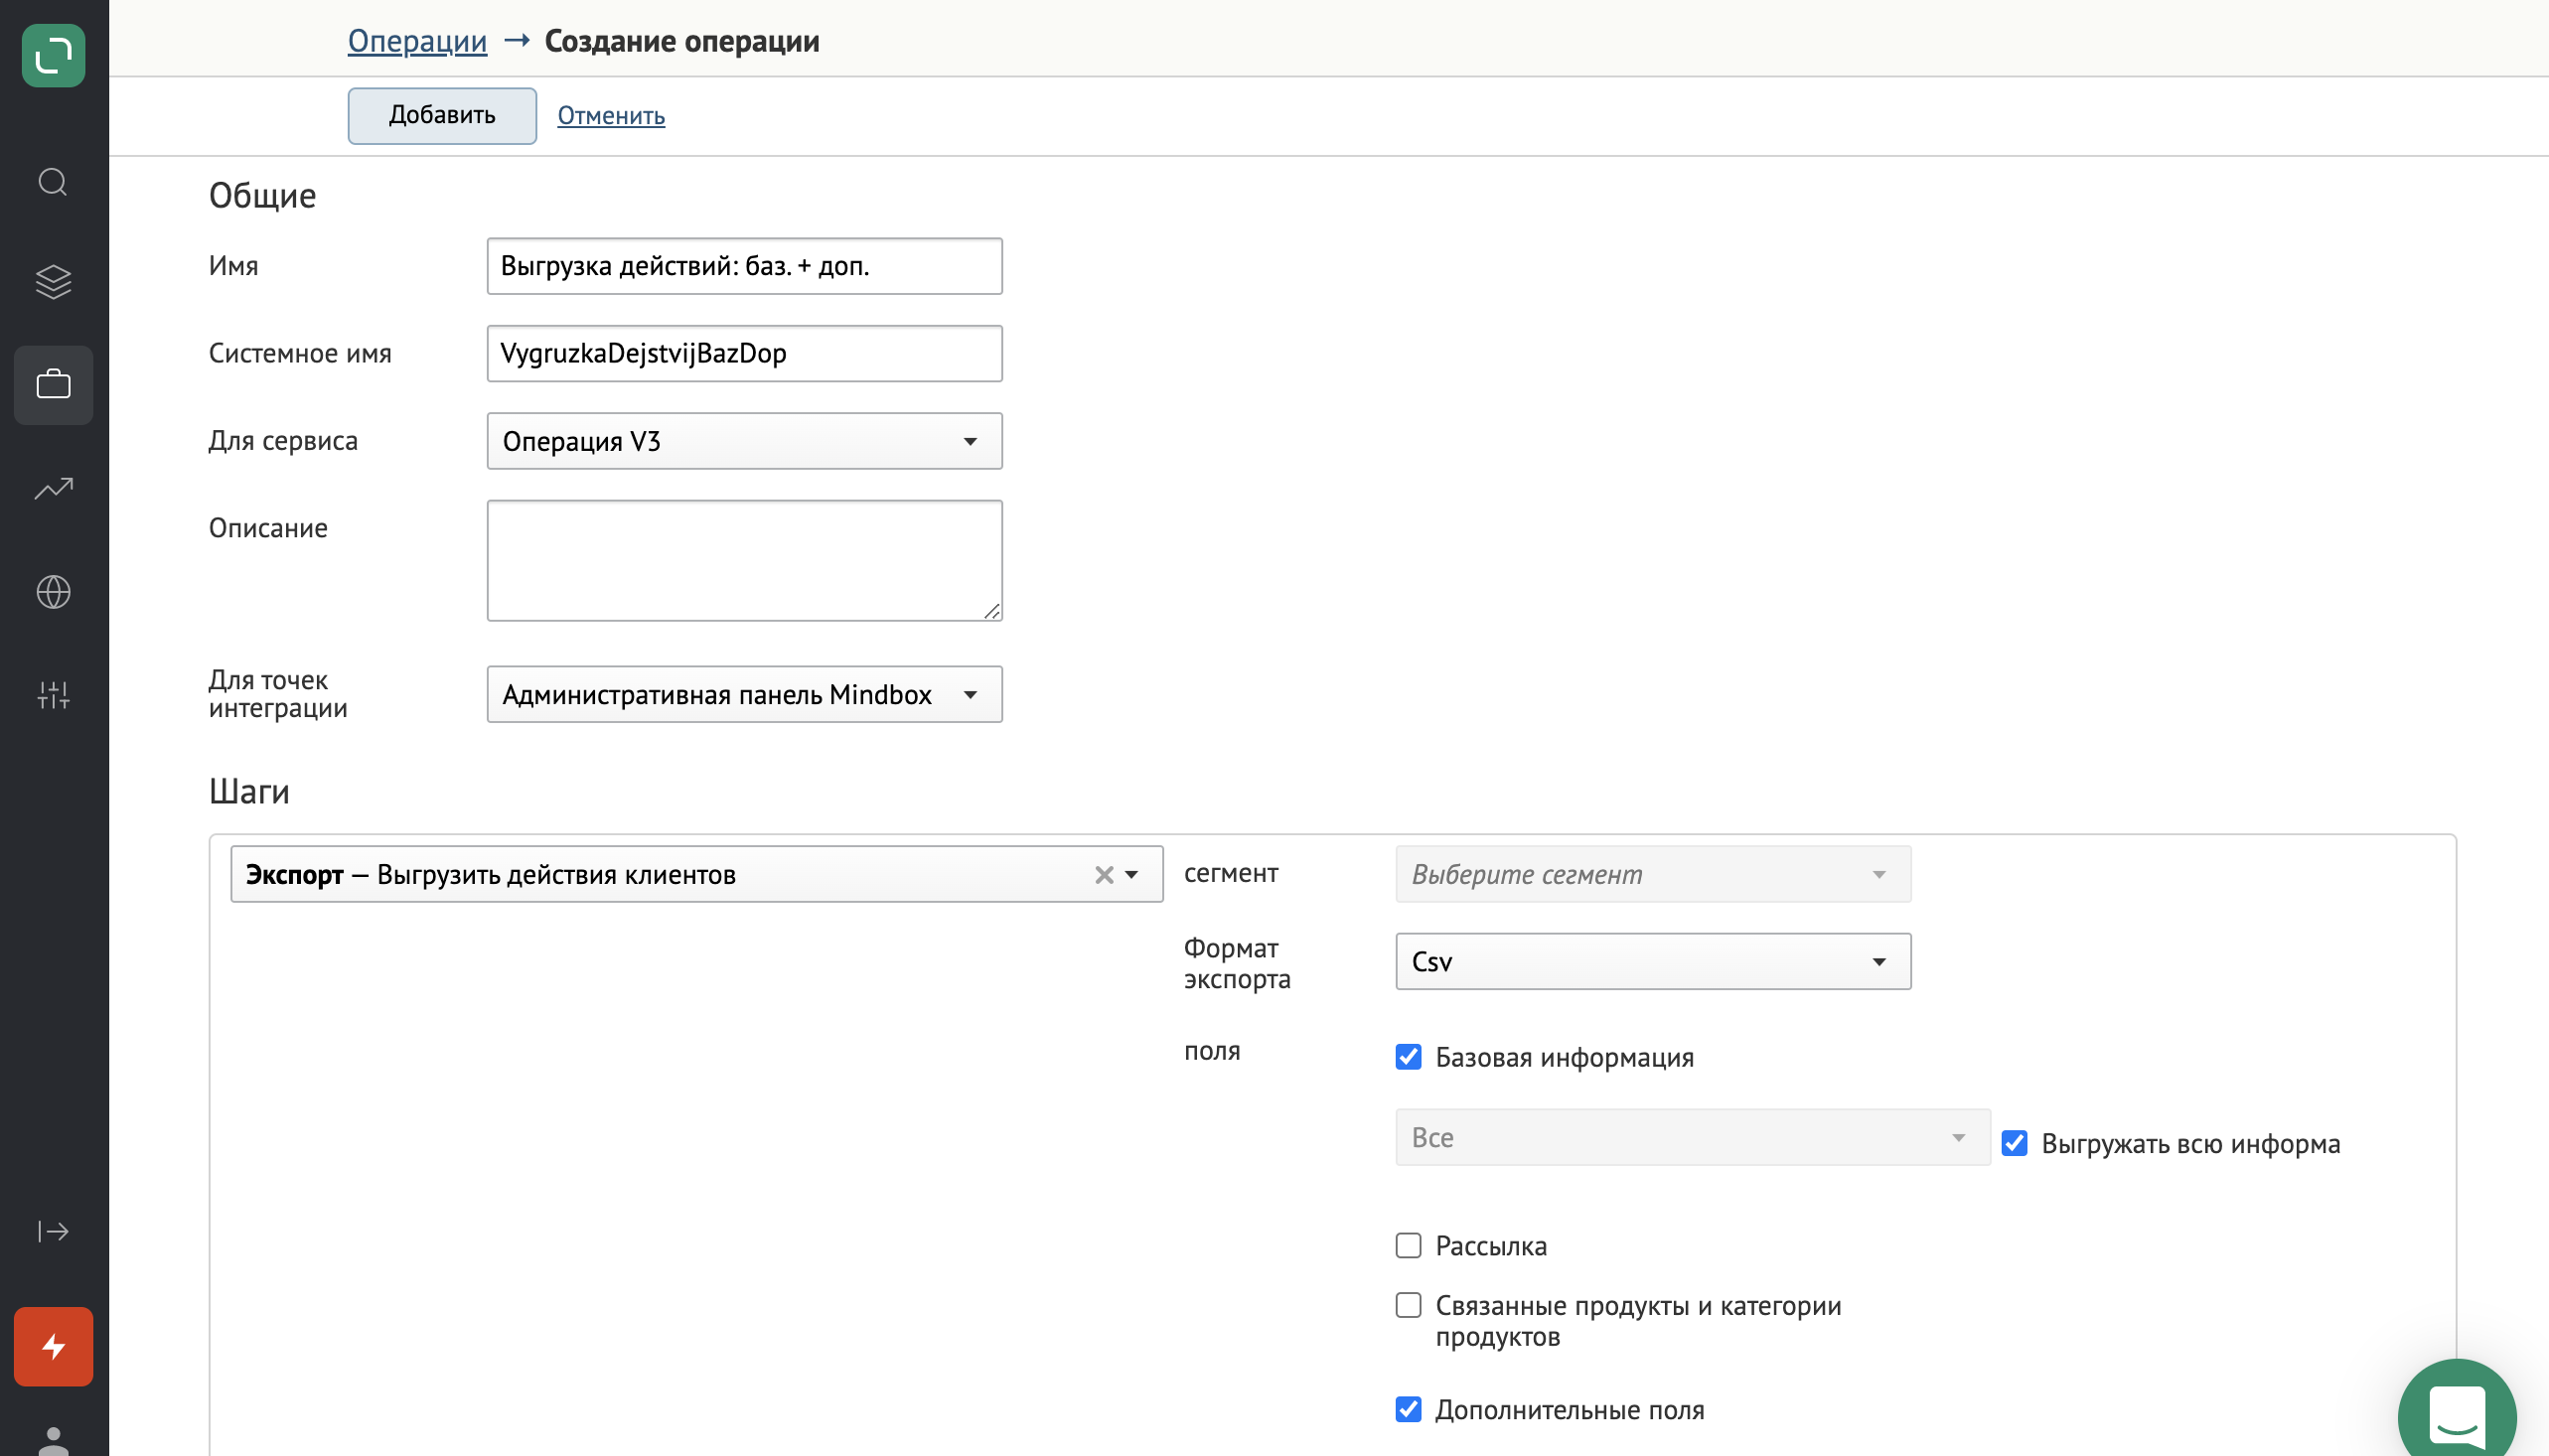Open the briefcase section in sidebar
The image size is (2549, 1456).
pyautogui.click(x=53, y=385)
